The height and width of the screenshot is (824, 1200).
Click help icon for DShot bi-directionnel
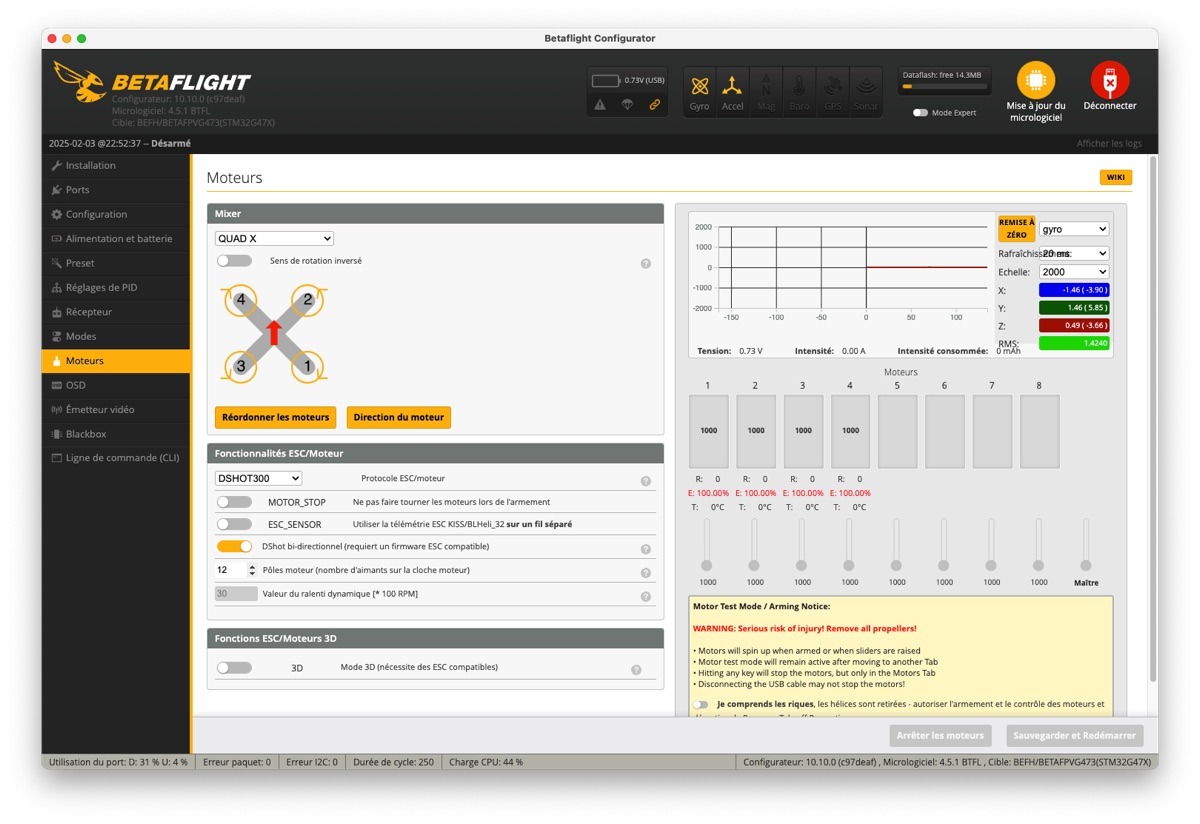646,549
